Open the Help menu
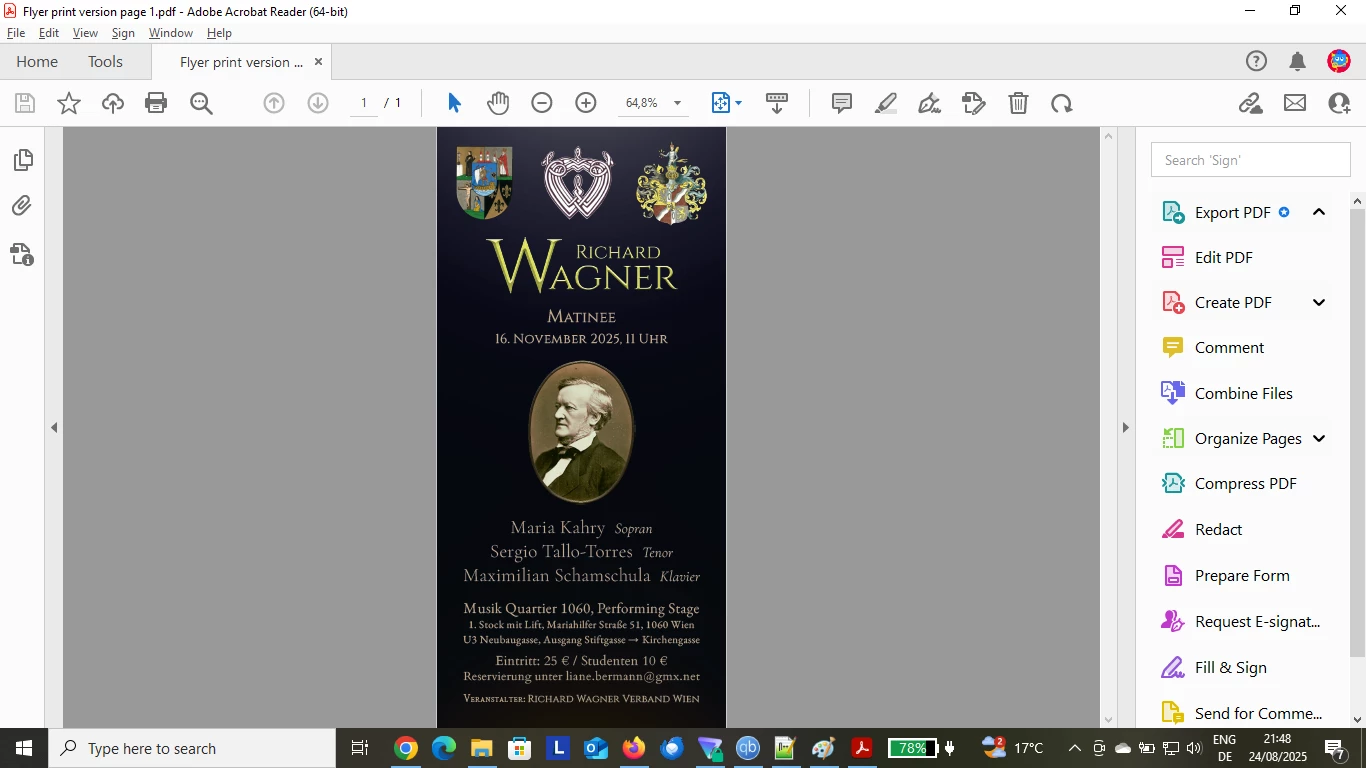This screenshot has height=768, width=1366. (x=219, y=33)
